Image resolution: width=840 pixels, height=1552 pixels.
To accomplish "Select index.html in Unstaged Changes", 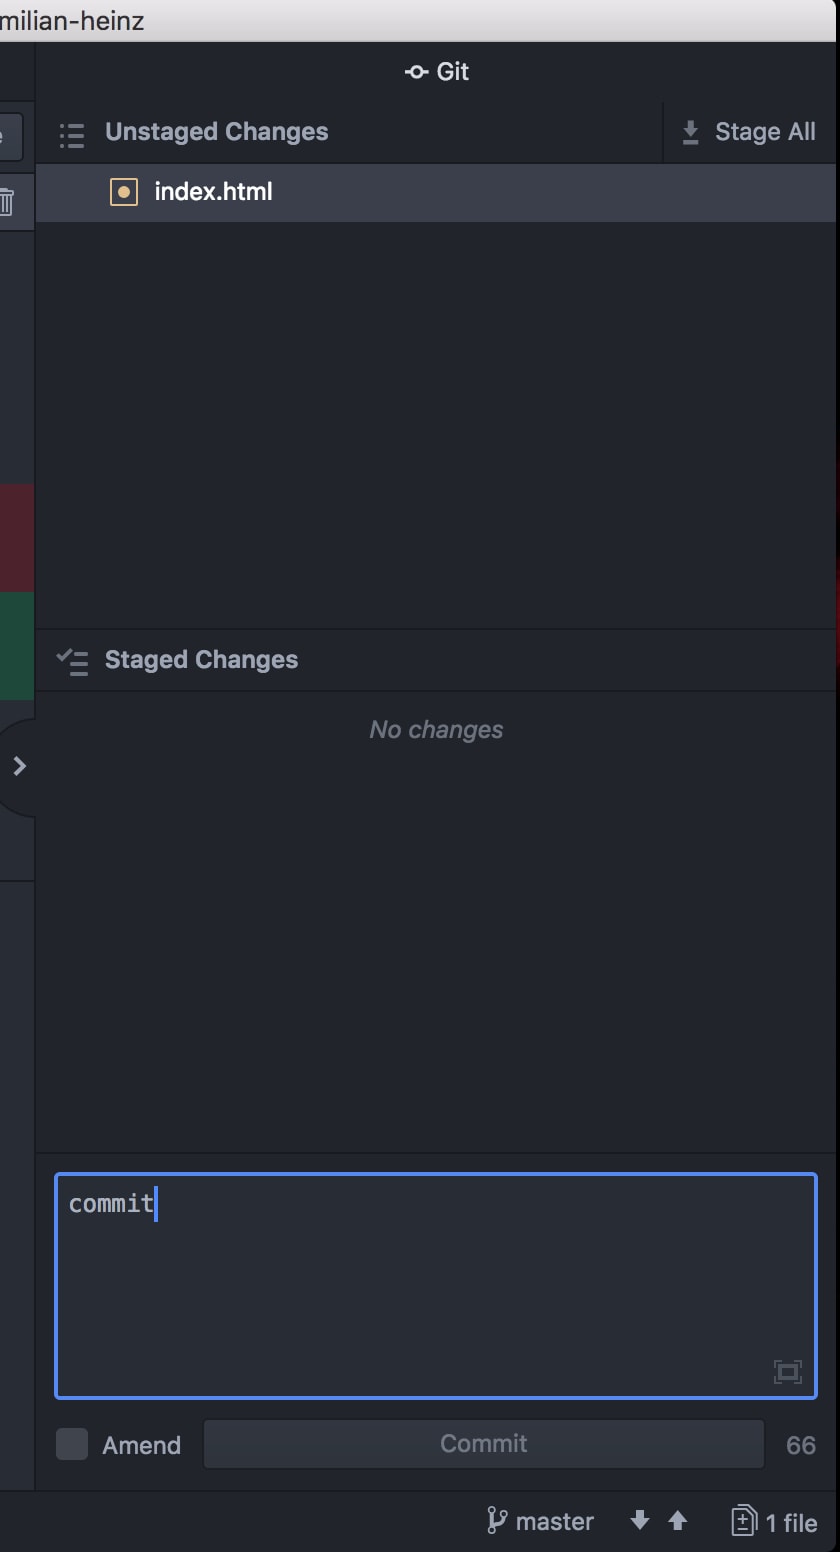I will tap(213, 192).
